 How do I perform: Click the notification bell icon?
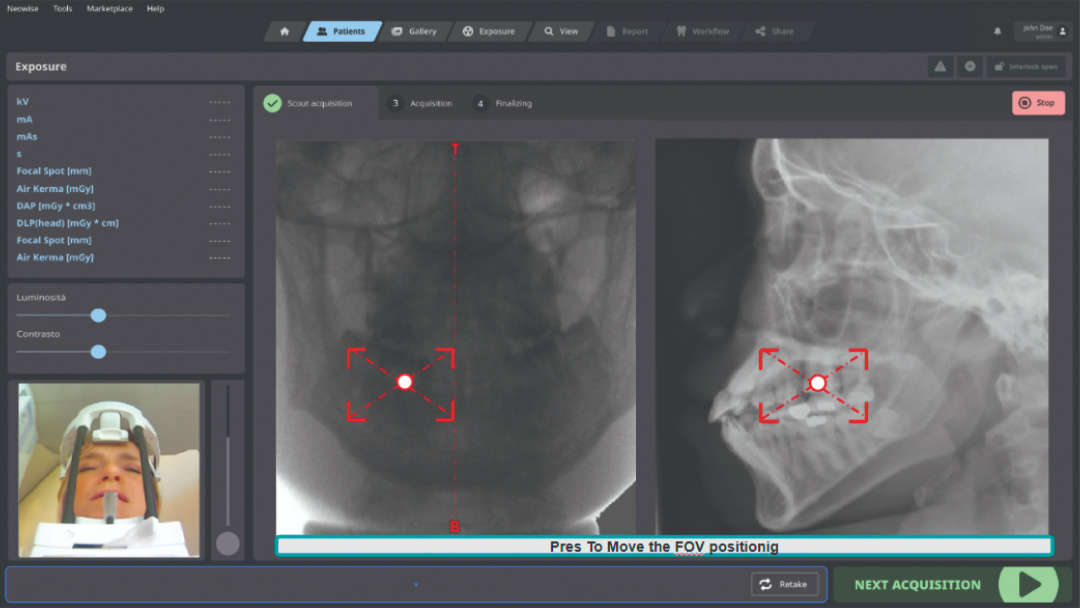(x=996, y=31)
